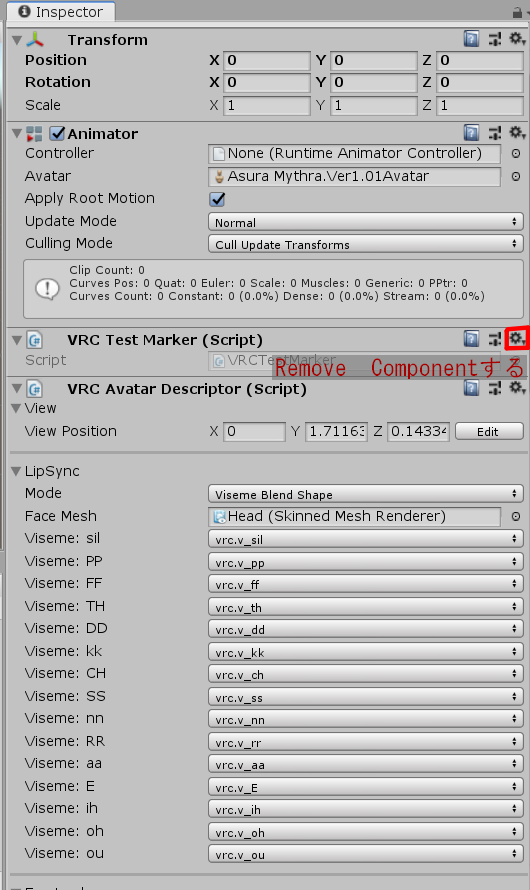Open Viseme DD dropdown

tap(365, 629)
